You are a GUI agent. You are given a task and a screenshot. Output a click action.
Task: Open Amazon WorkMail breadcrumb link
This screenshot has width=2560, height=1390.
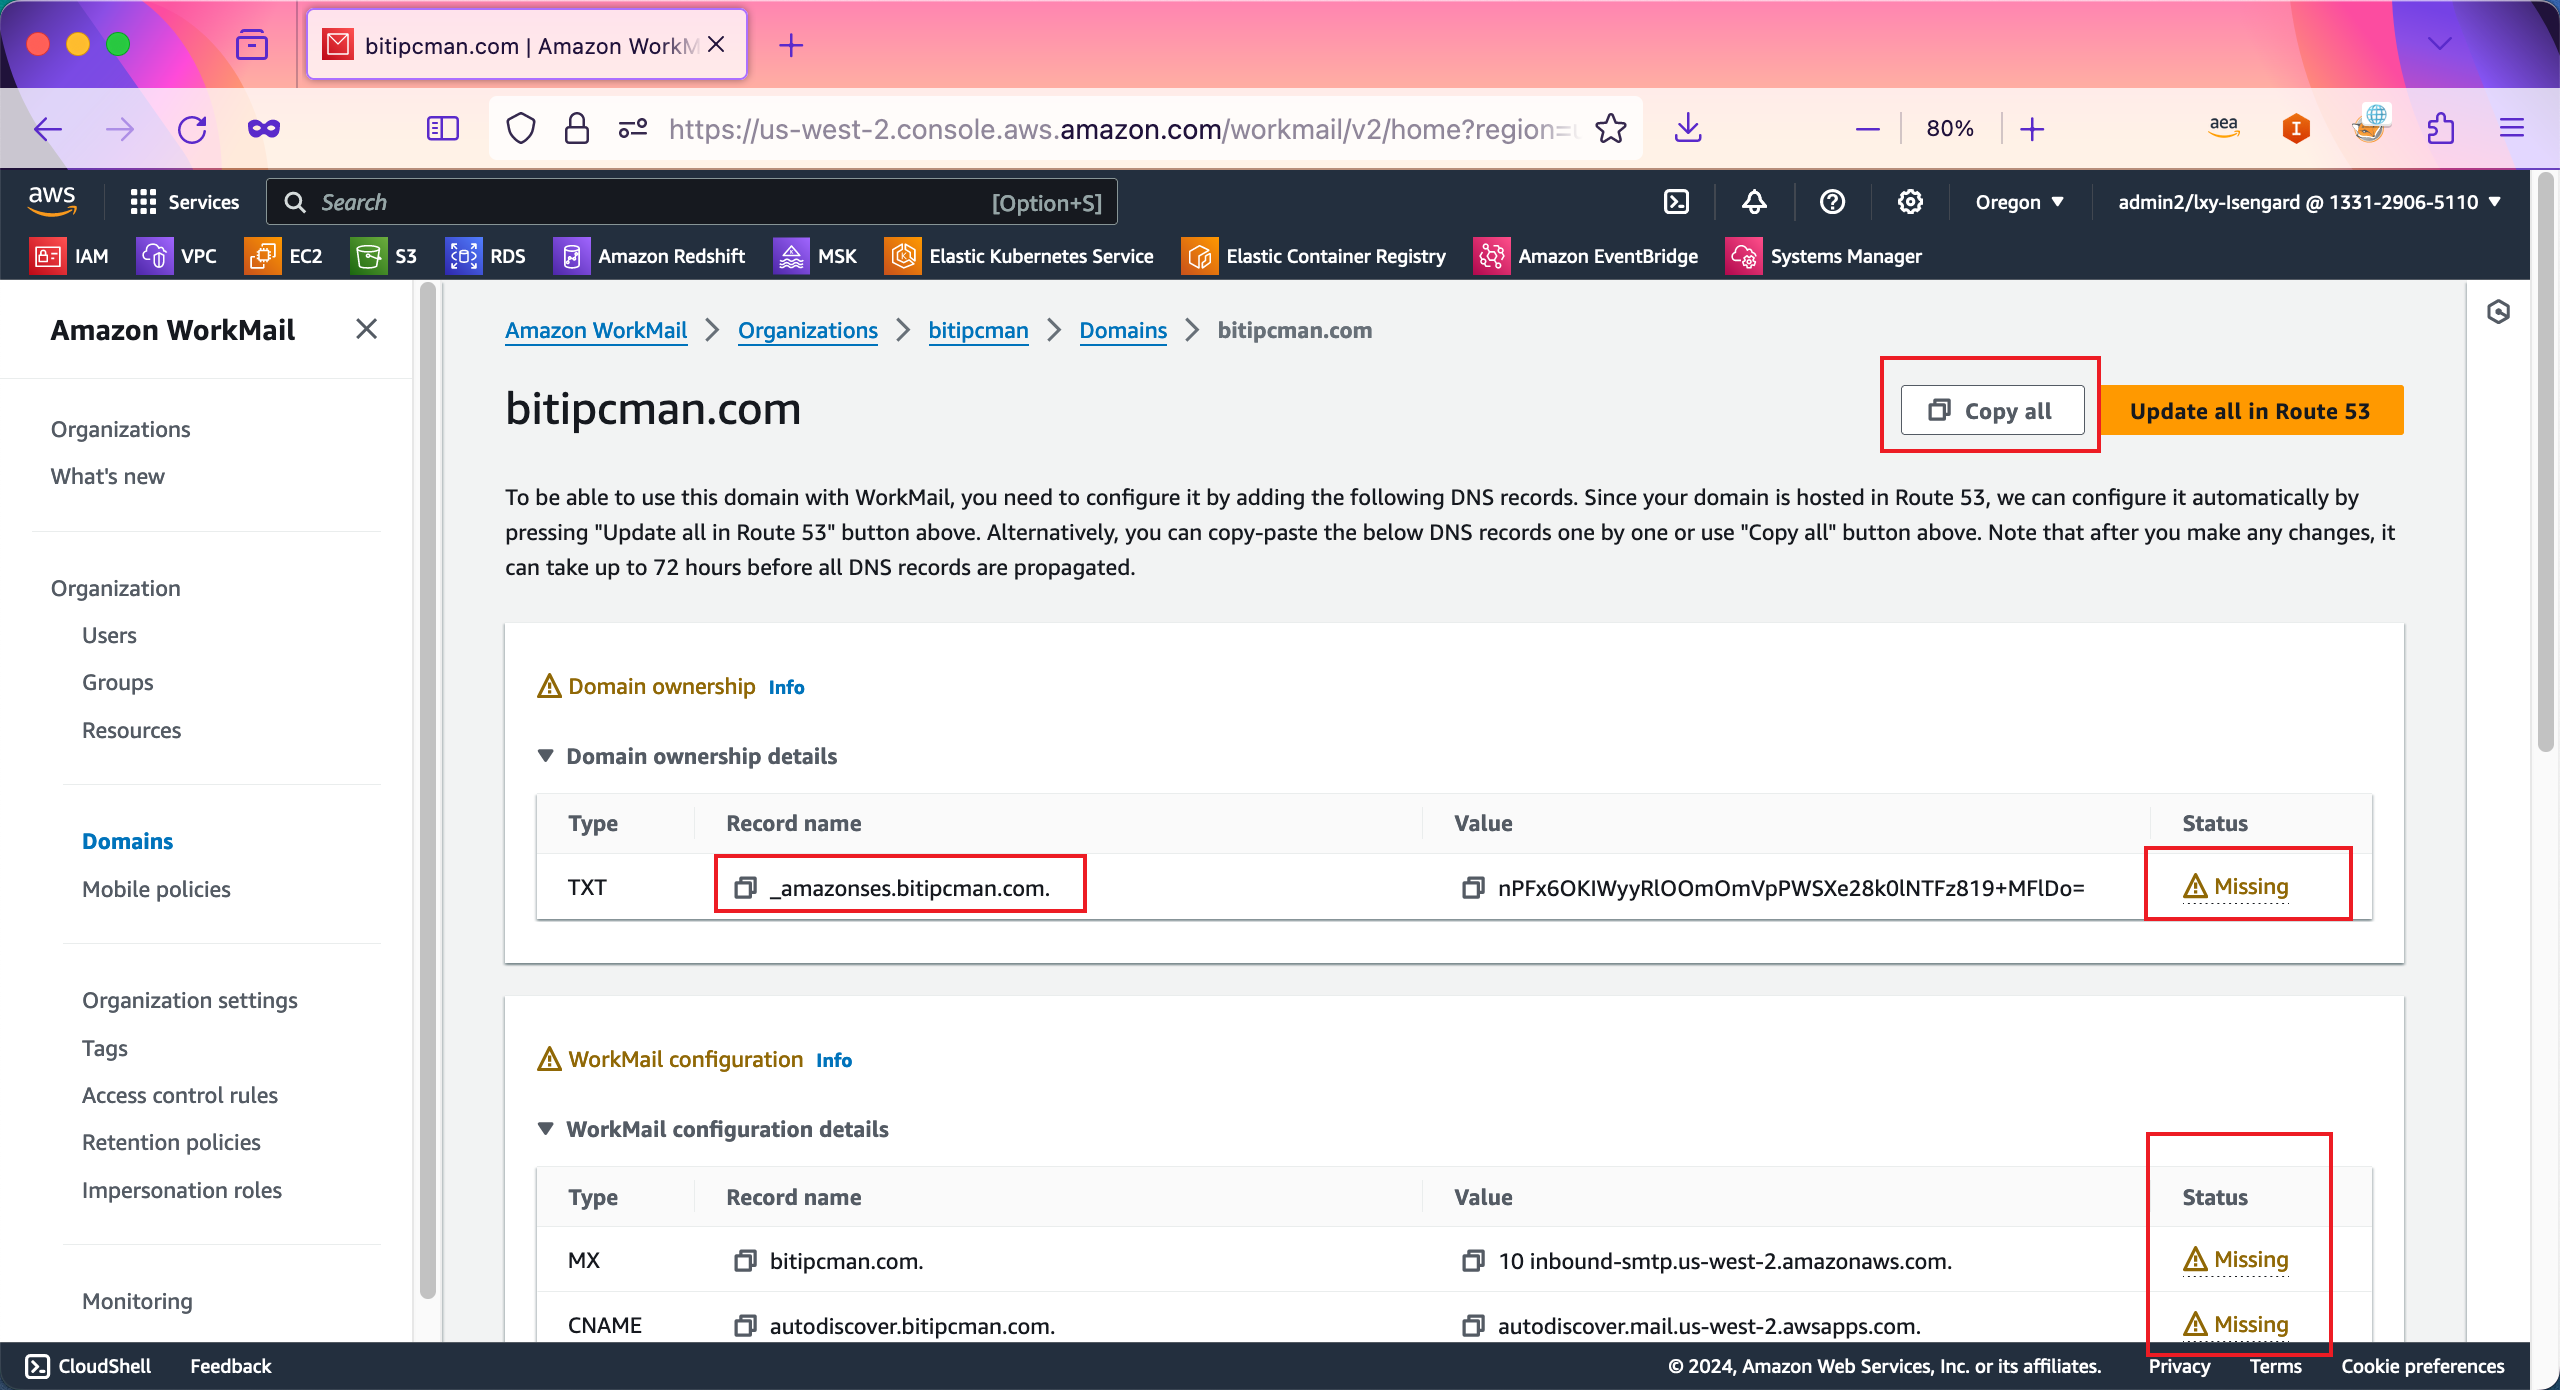click(x=596, y=330)
